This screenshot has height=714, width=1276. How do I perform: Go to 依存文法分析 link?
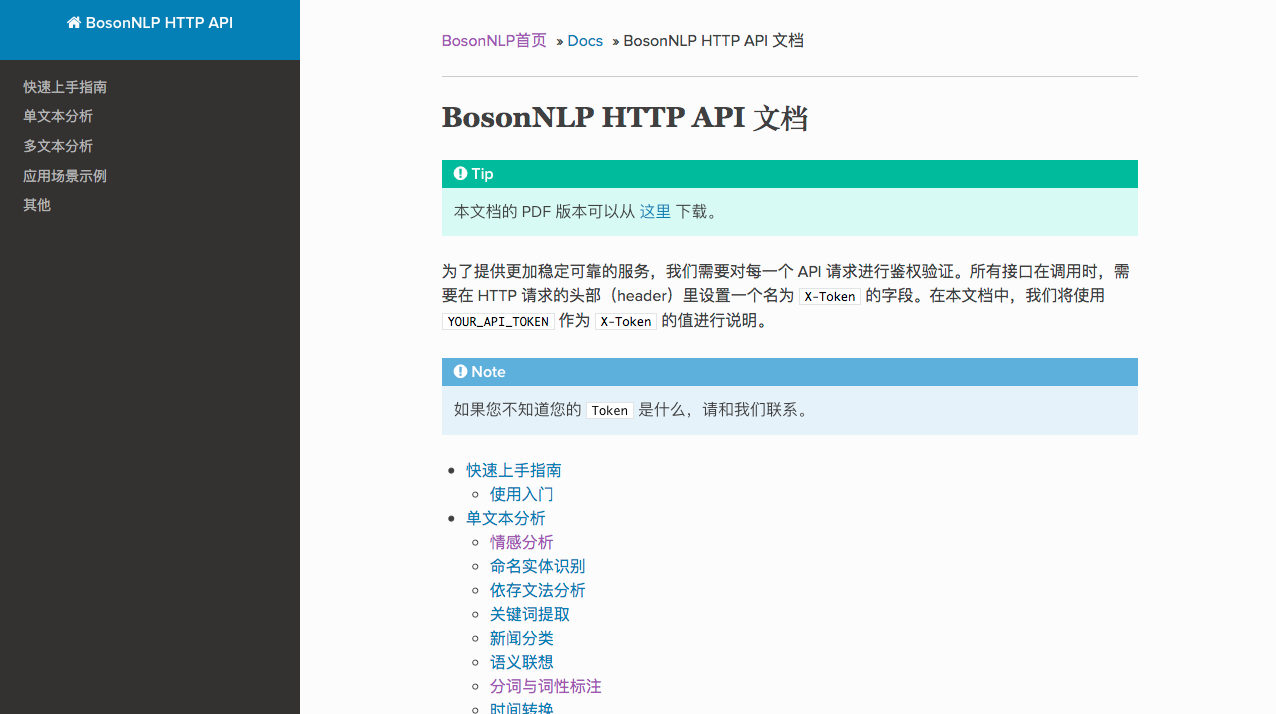pyautogui.click(x=538, y=590)
